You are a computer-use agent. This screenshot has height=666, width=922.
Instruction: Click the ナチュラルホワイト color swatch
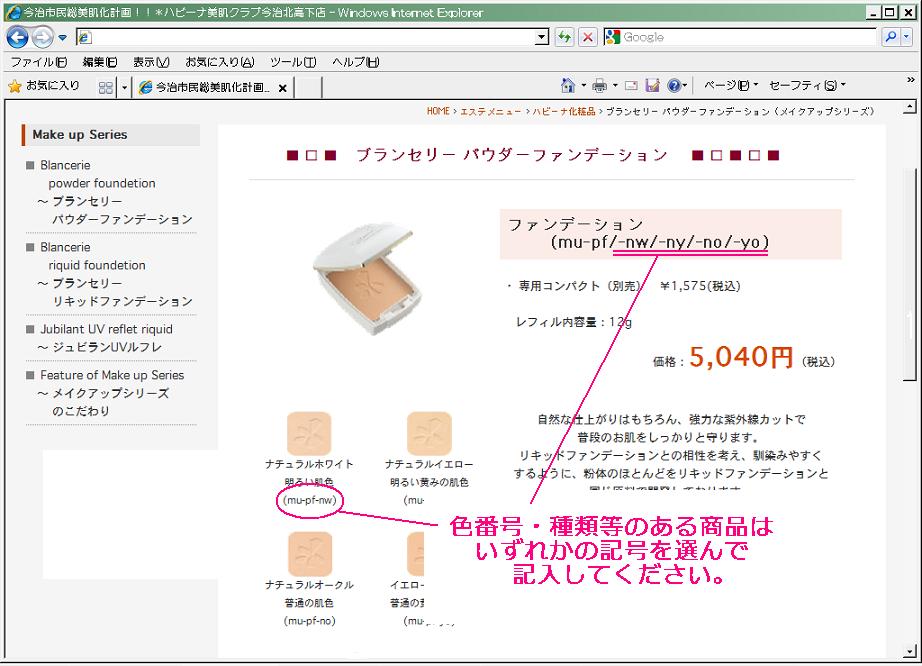309,434
